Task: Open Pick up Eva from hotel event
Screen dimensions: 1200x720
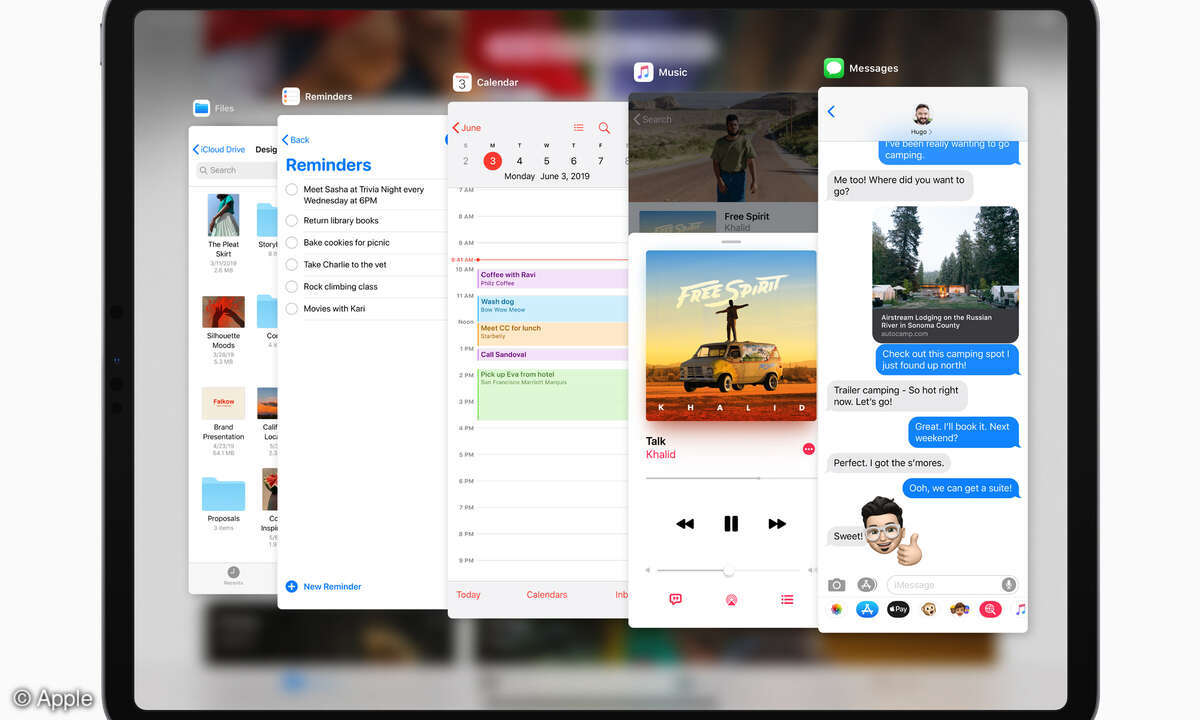Action: [x=553, y=395]
